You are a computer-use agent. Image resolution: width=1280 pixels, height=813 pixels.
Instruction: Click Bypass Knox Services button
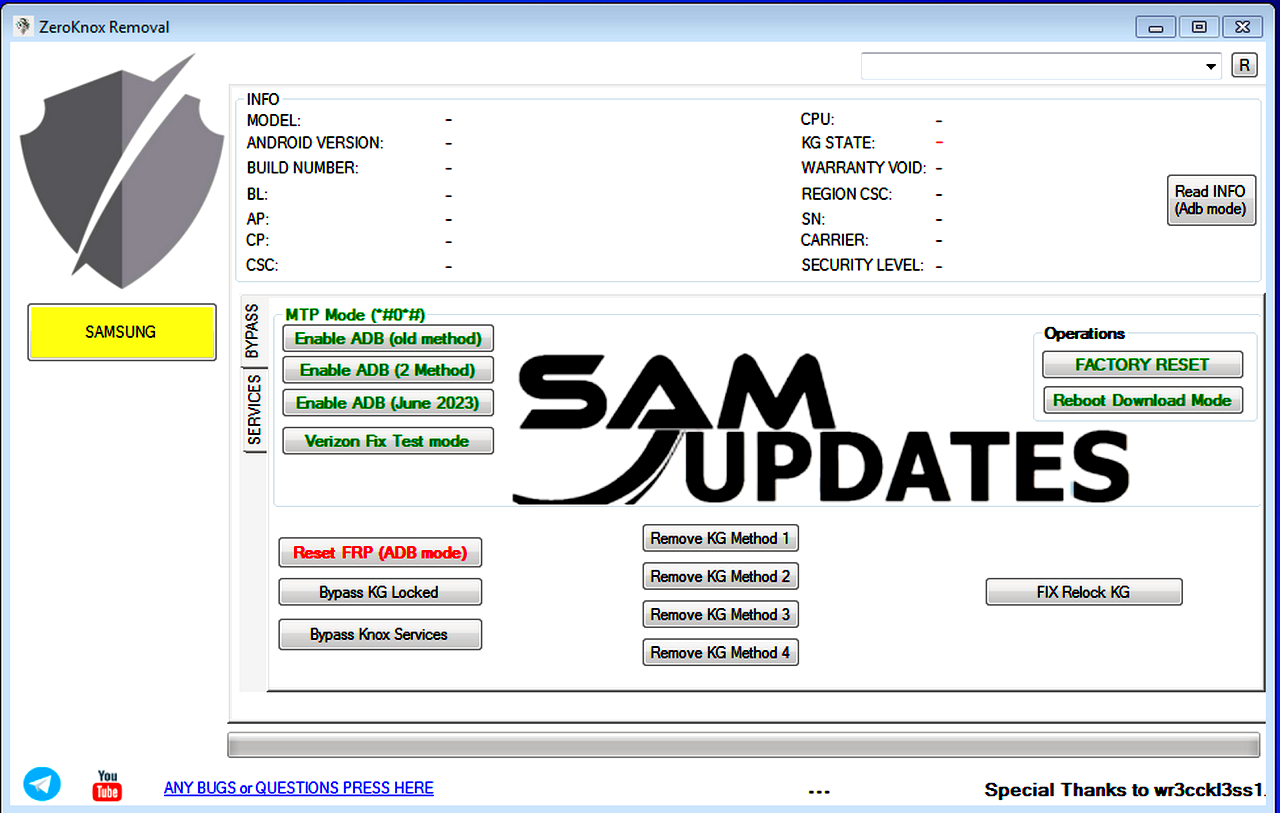[380, 635]
